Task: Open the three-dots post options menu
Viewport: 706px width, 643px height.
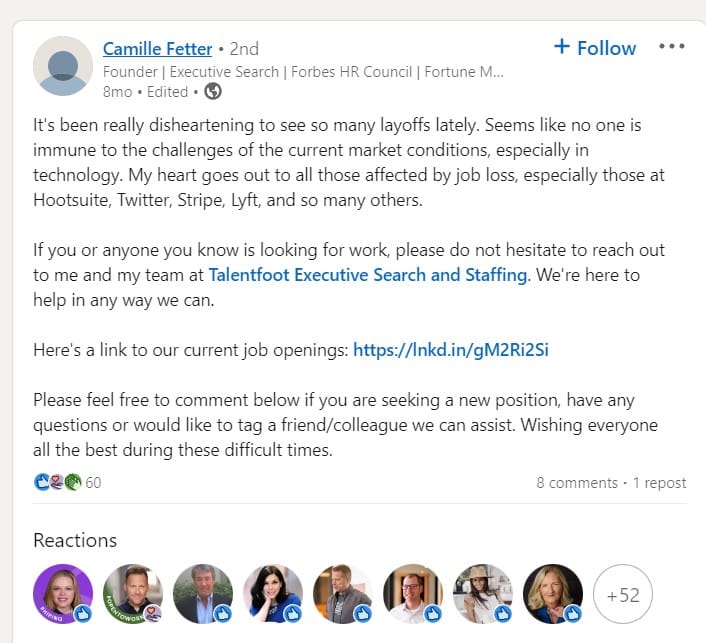Action: point(672,47)
